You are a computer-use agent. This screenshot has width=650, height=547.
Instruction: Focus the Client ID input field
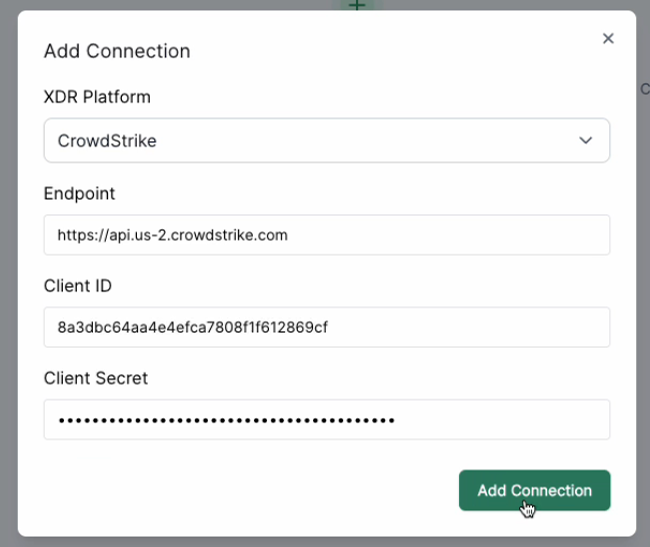[326, 327]
